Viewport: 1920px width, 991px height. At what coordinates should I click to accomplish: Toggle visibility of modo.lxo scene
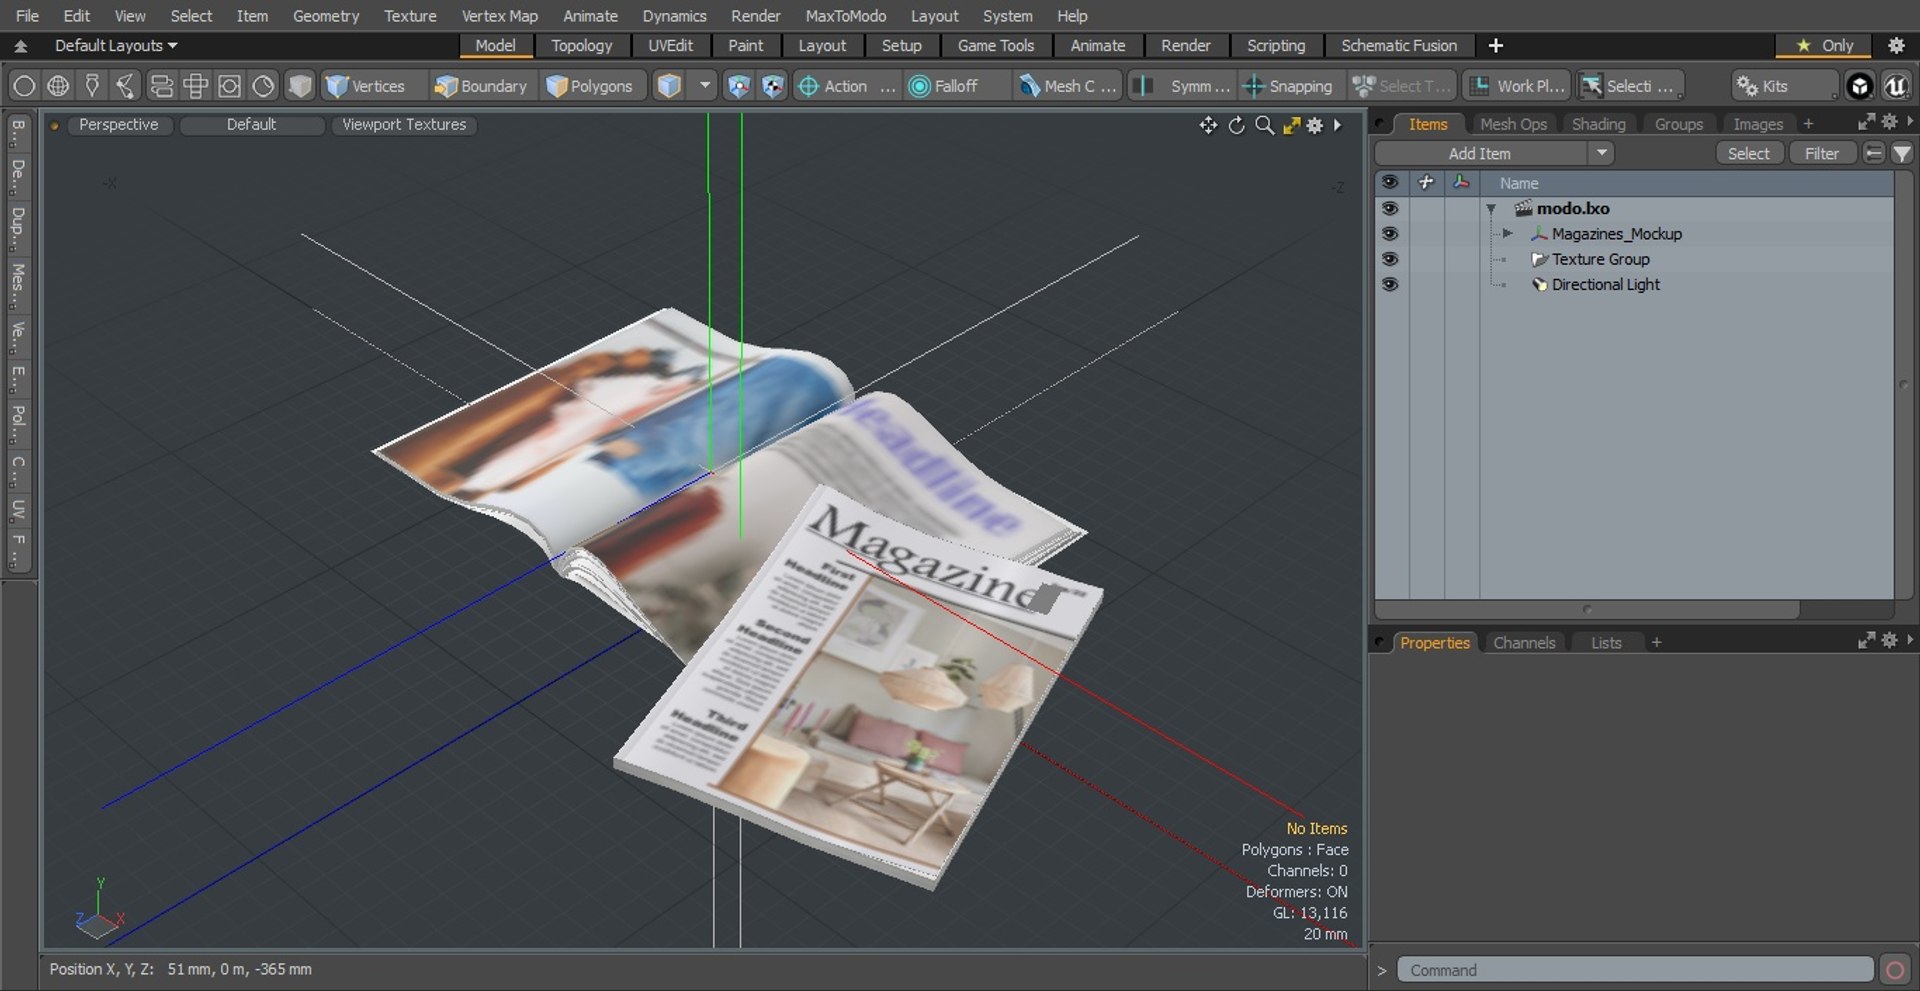[x=1389, y=208]
